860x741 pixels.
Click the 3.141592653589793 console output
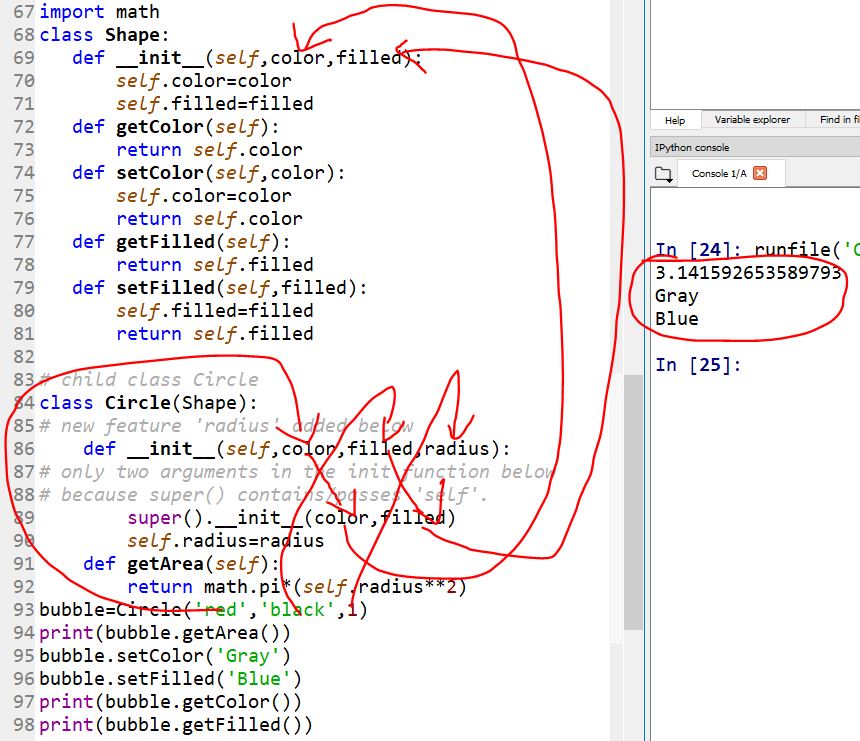pos(748,273)
